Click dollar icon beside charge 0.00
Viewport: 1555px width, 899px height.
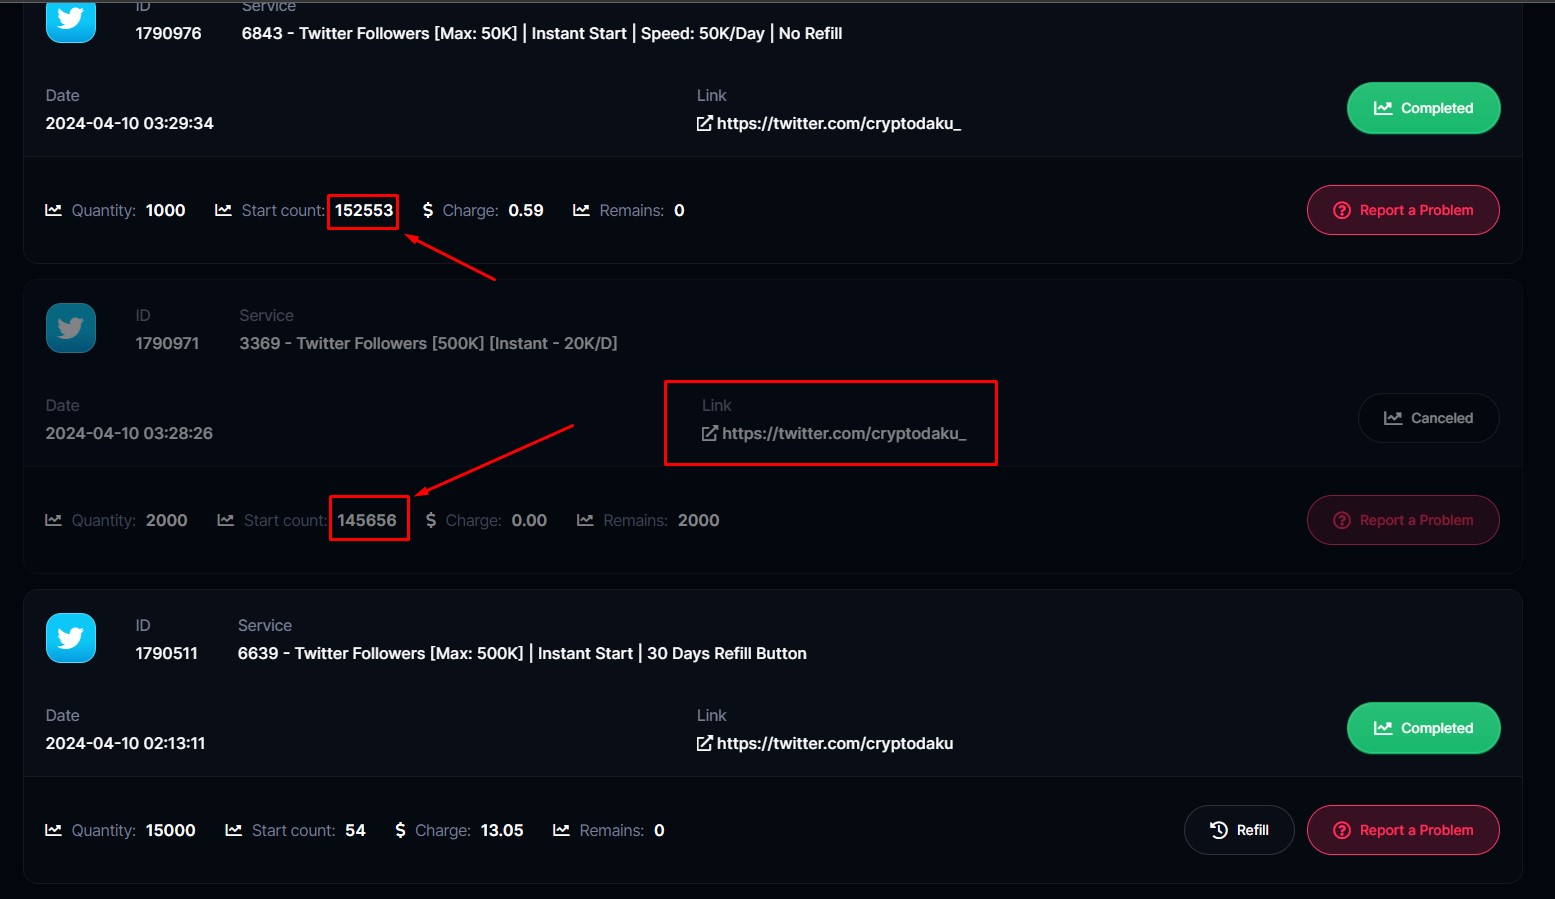click(431, 520)
